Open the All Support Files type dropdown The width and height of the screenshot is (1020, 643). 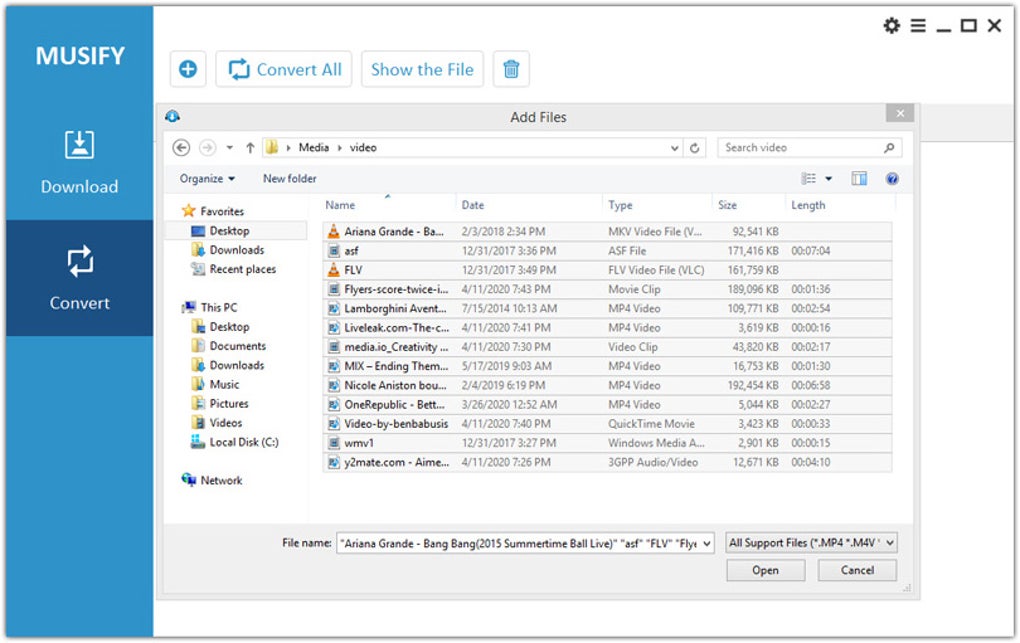pos(811,543)
